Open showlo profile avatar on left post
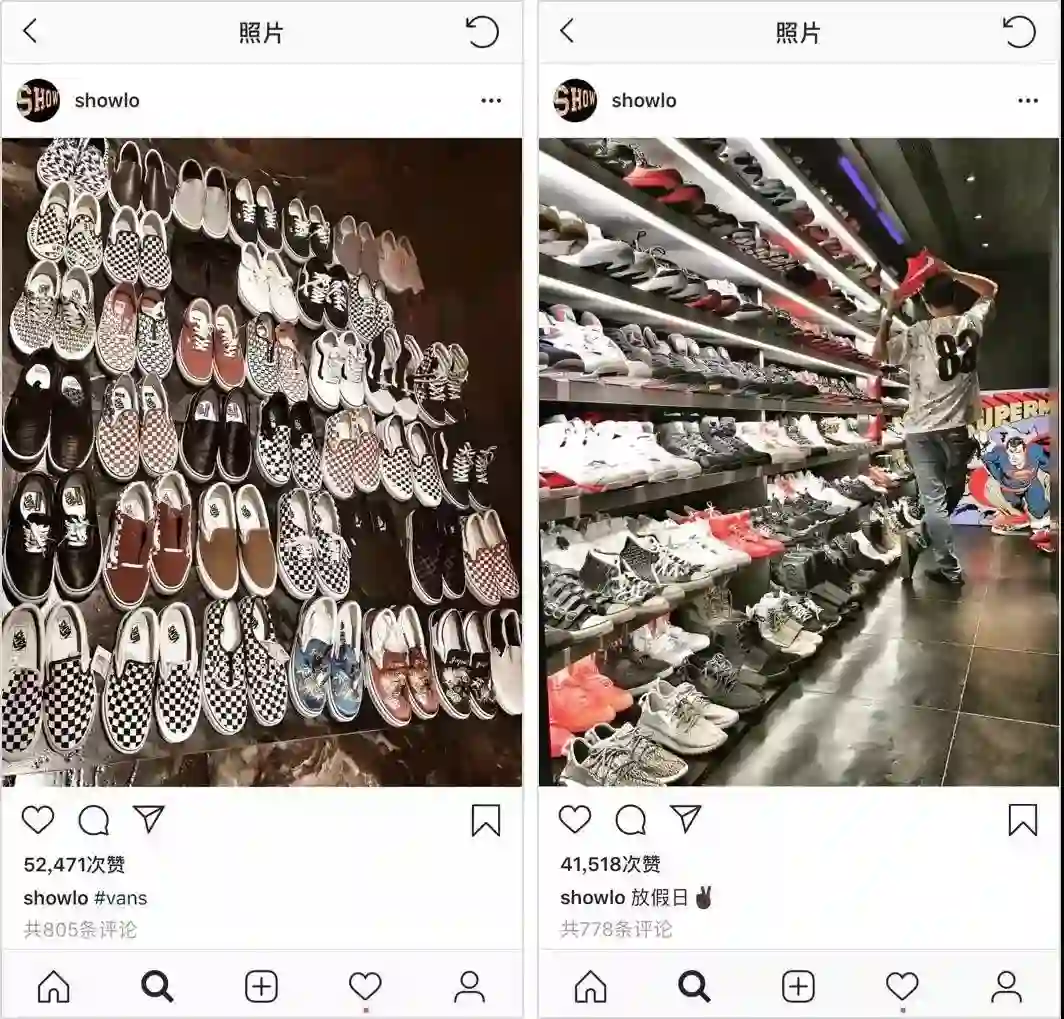 tap(38, 100)
